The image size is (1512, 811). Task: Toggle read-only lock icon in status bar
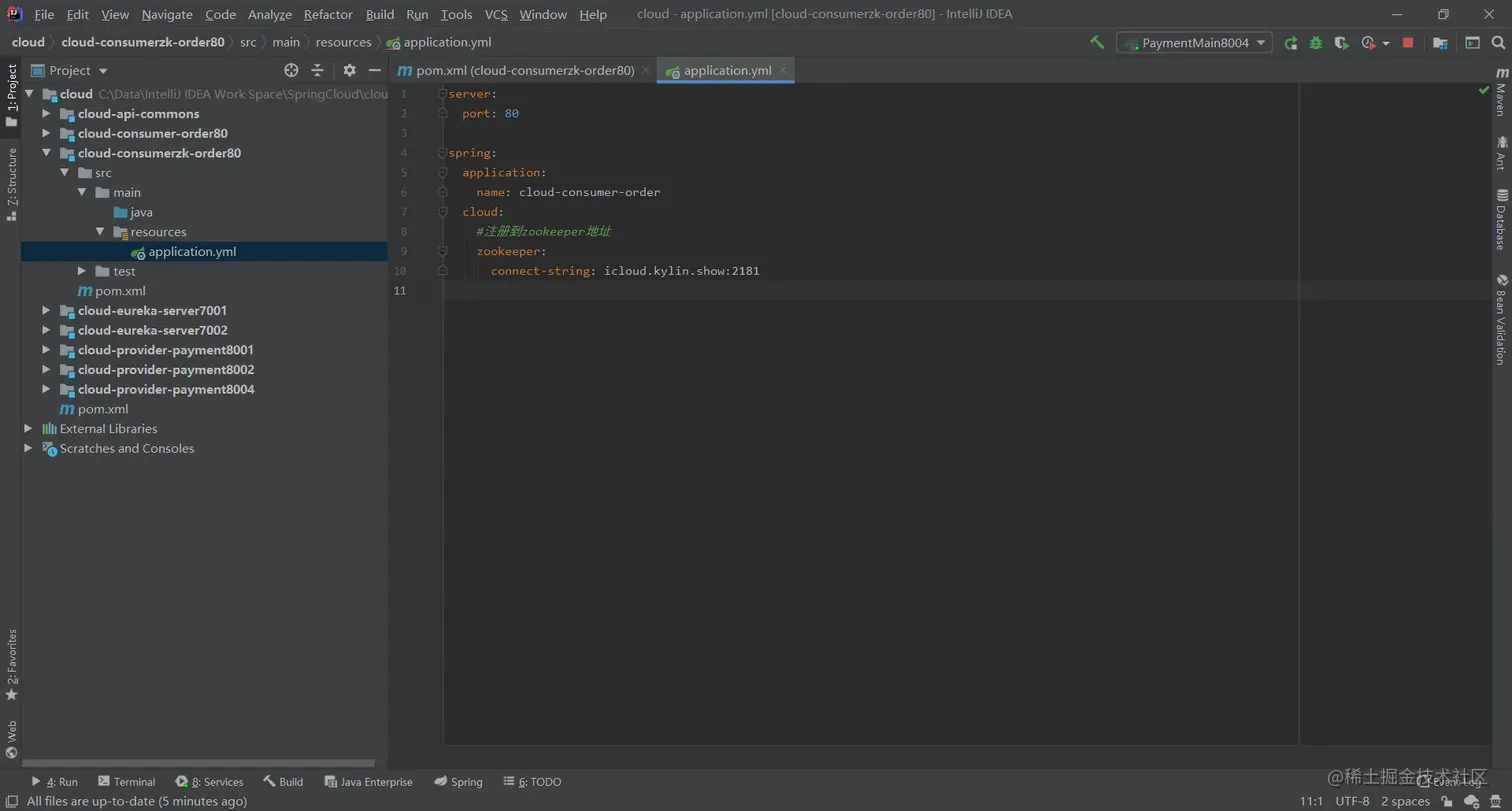[1447, 801]
